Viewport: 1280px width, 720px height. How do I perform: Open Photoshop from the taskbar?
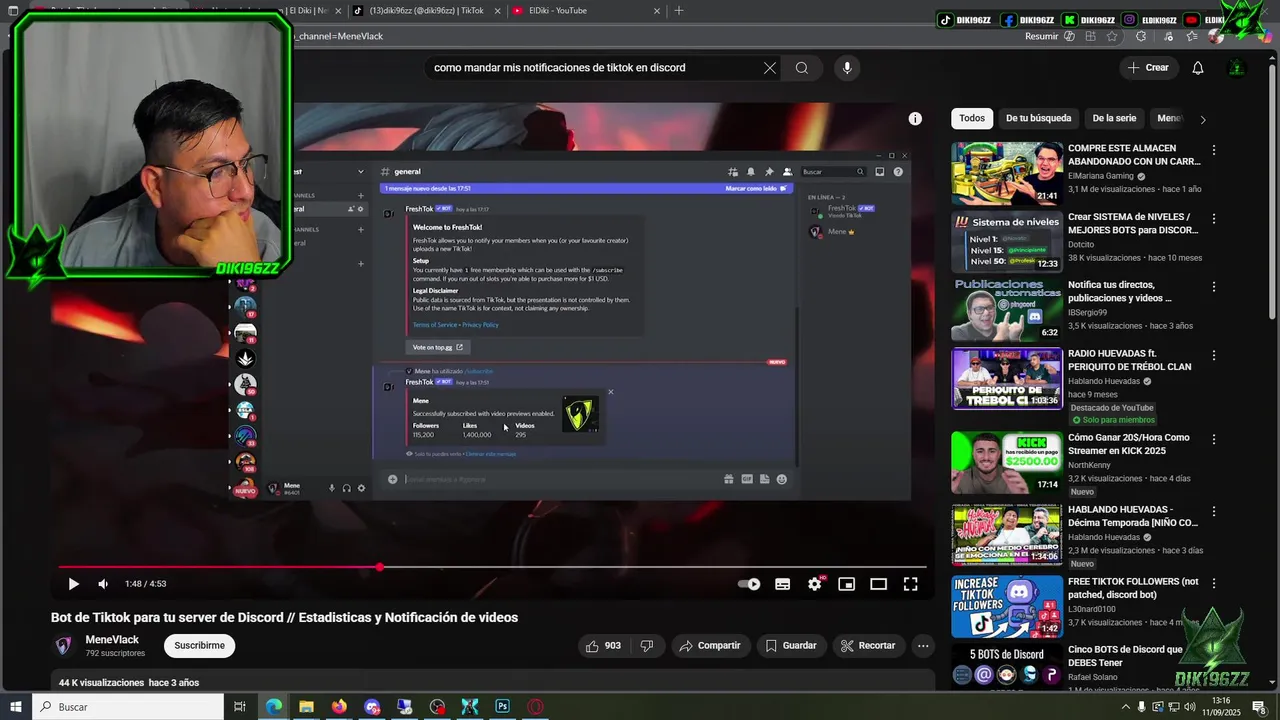[x=503, y=707]
